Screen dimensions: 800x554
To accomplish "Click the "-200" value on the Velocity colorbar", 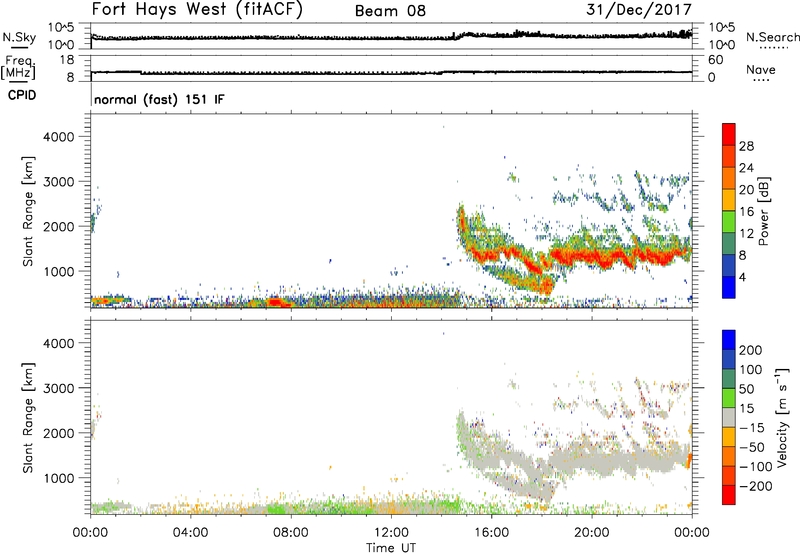I will [x=756, y=486].
